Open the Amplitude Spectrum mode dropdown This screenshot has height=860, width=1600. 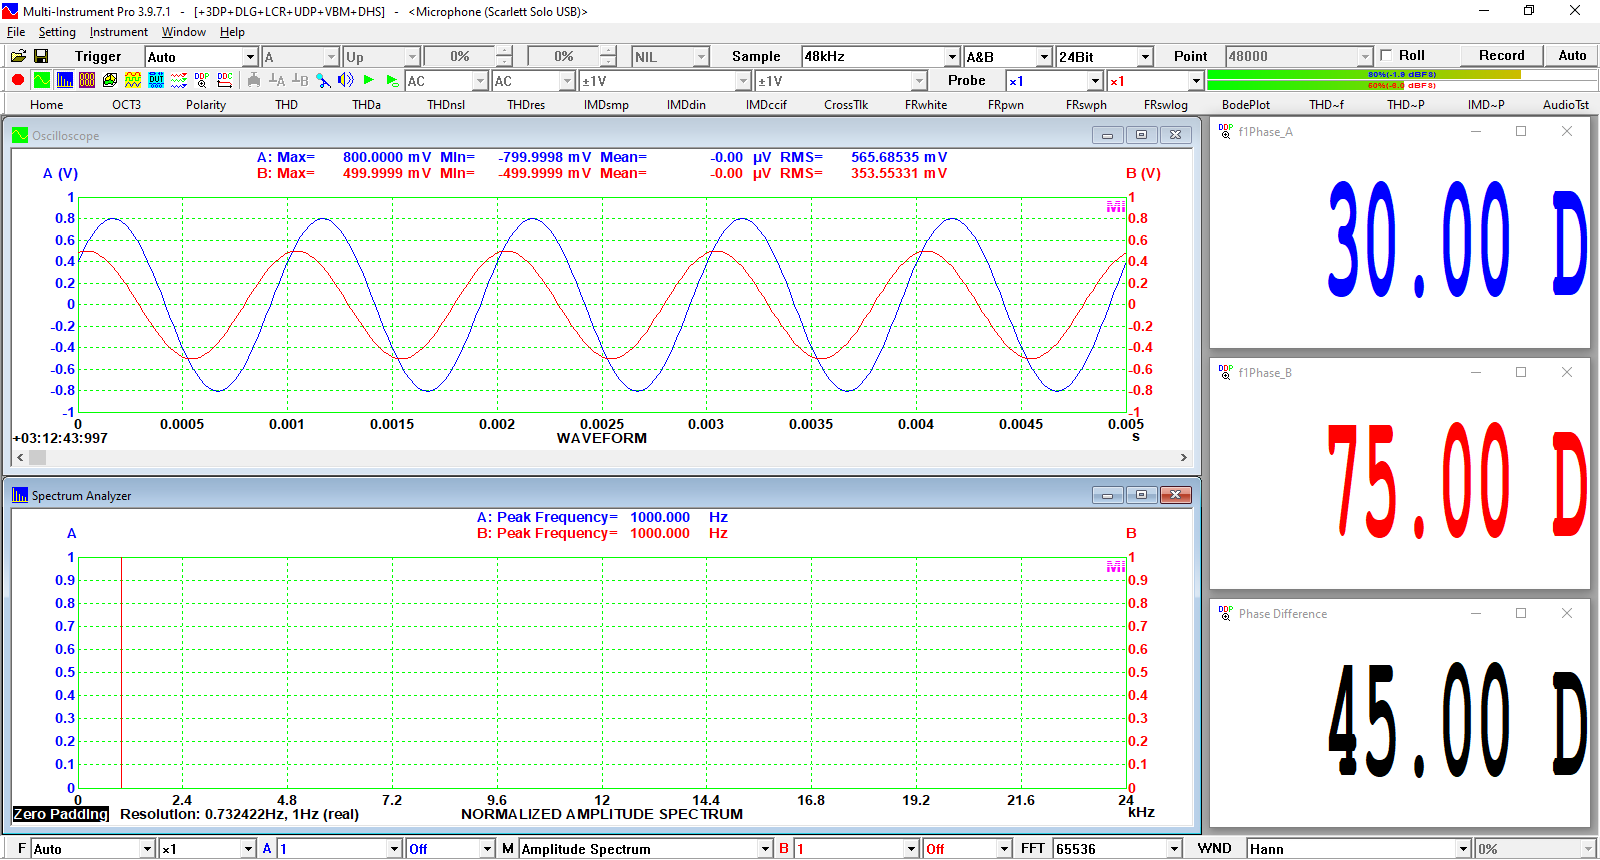(766, 849)
